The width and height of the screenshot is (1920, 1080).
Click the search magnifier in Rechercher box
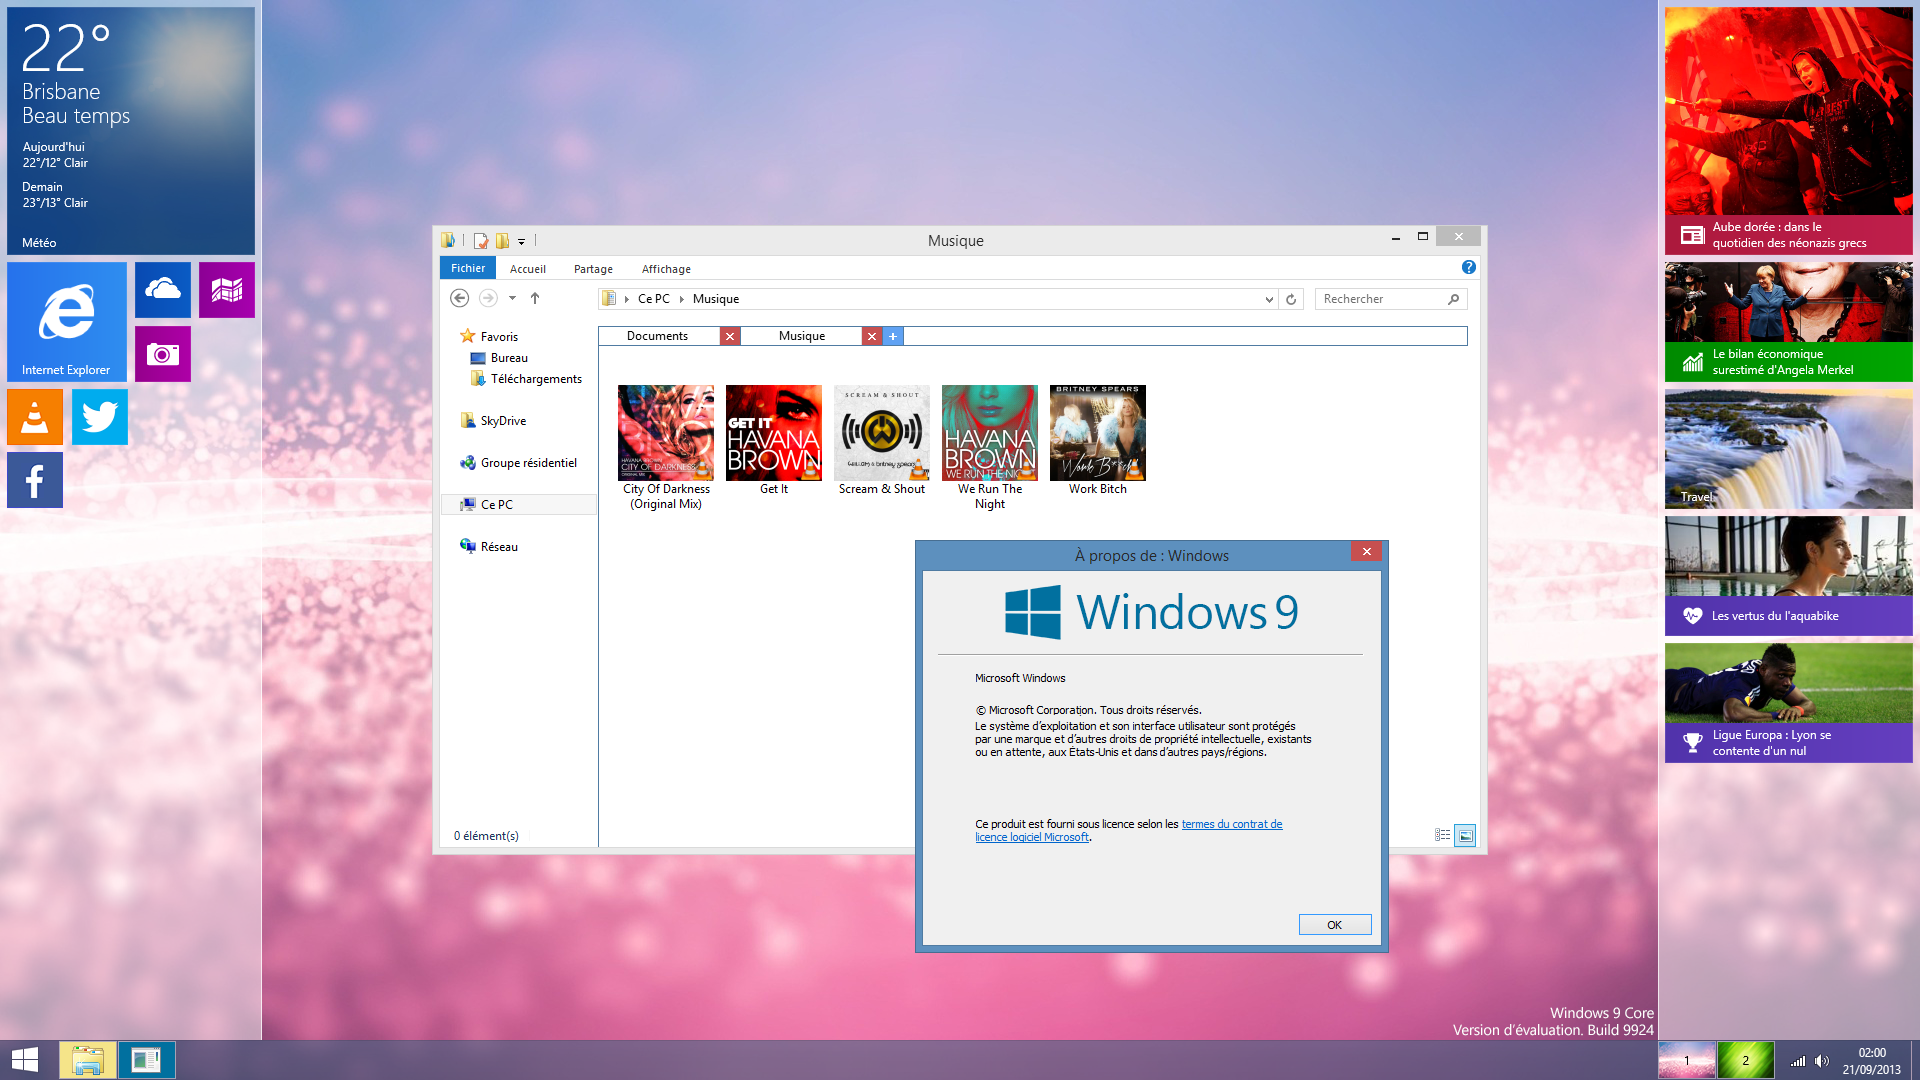[1455, 299]
